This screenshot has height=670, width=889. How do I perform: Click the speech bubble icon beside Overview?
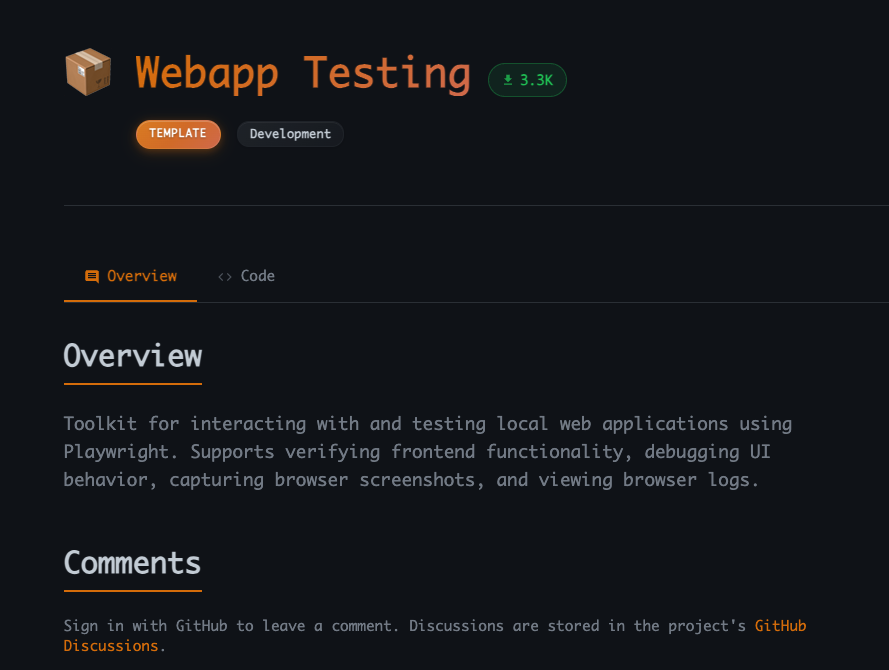pos(92,276)
